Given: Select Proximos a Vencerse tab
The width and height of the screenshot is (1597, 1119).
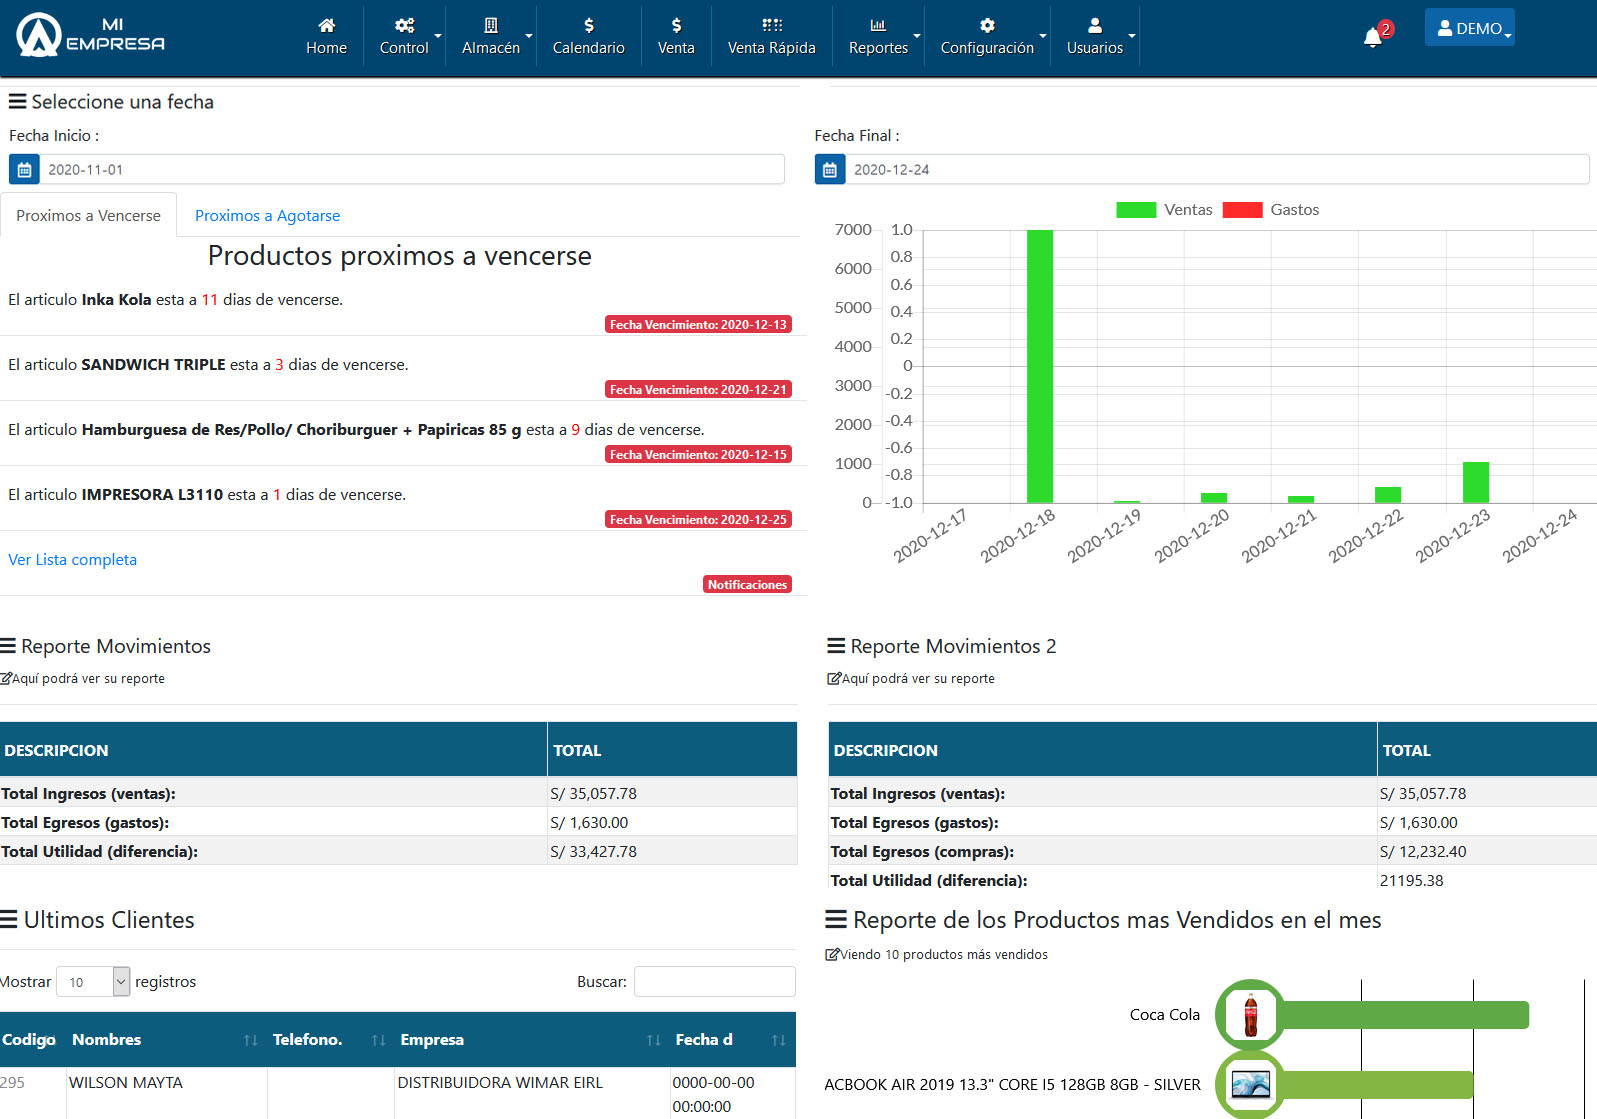Looking at the screenshot, I should coord(88,216).
